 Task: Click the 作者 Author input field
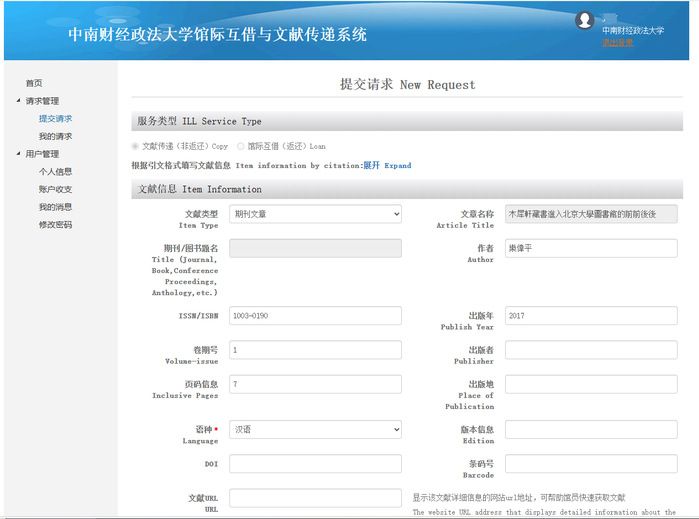point(590,248)
